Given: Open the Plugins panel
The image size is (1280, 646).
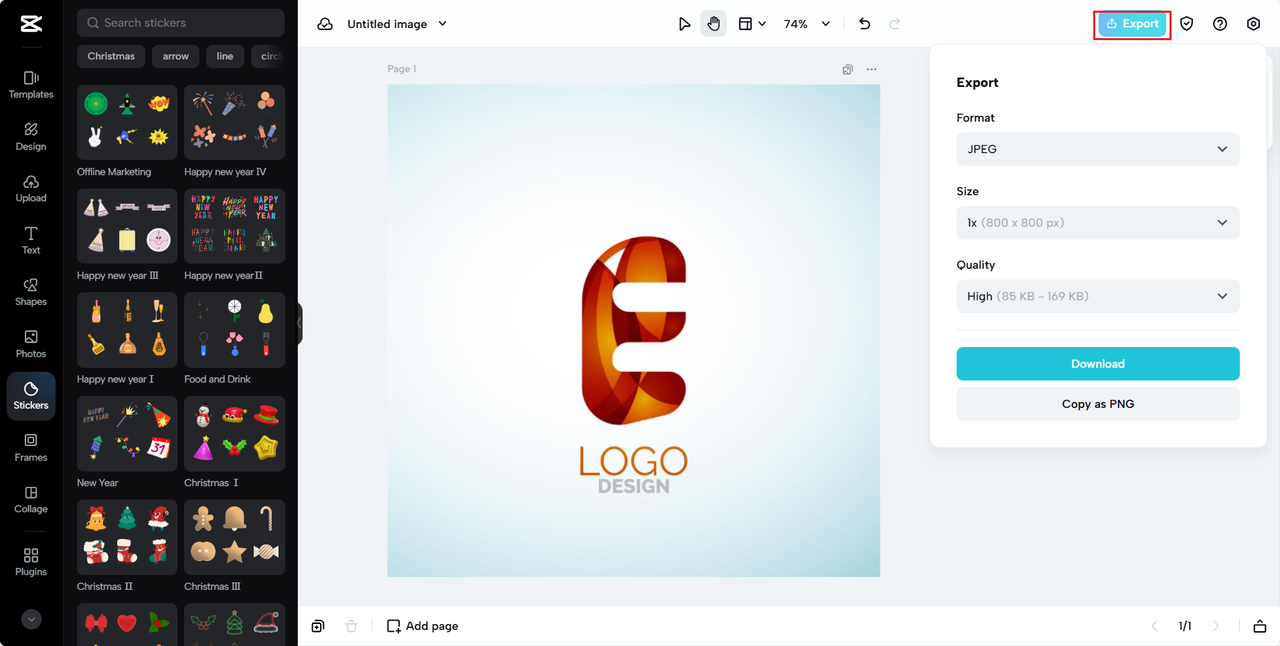Looking at the screenshot, I should tap(31, 562).
